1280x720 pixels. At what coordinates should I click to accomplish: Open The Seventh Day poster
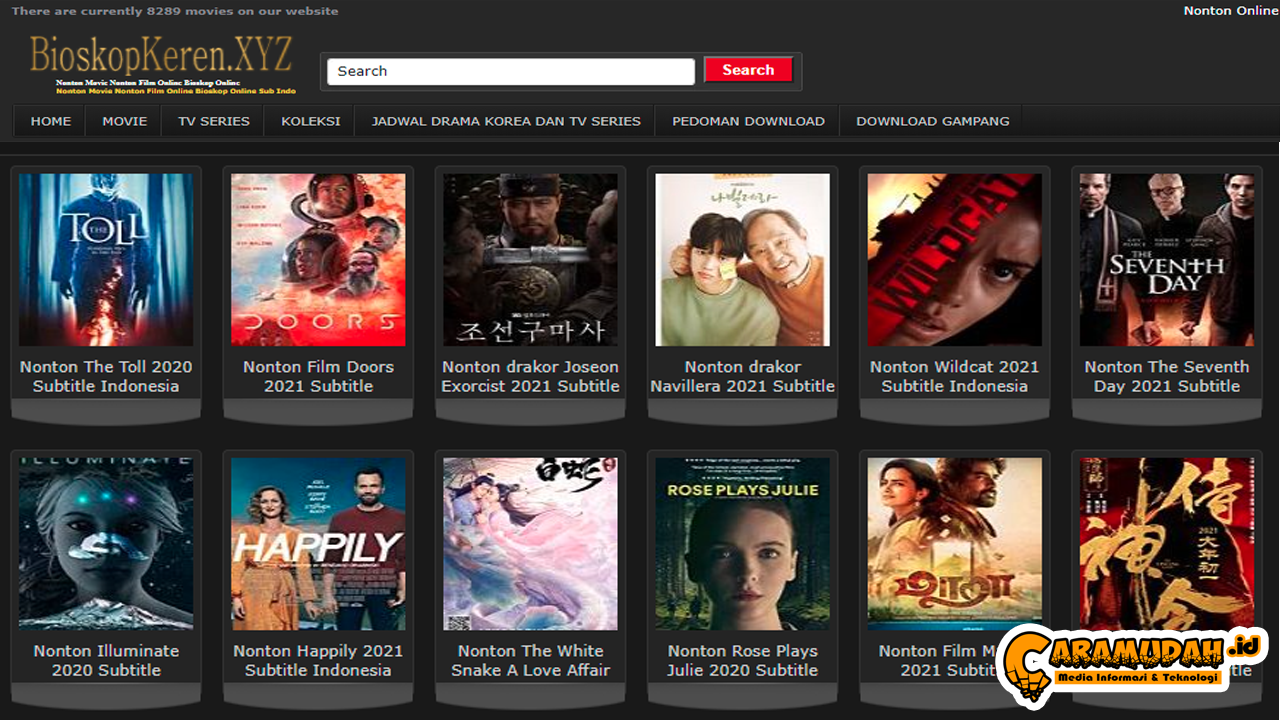click(x=1166, y=260)
